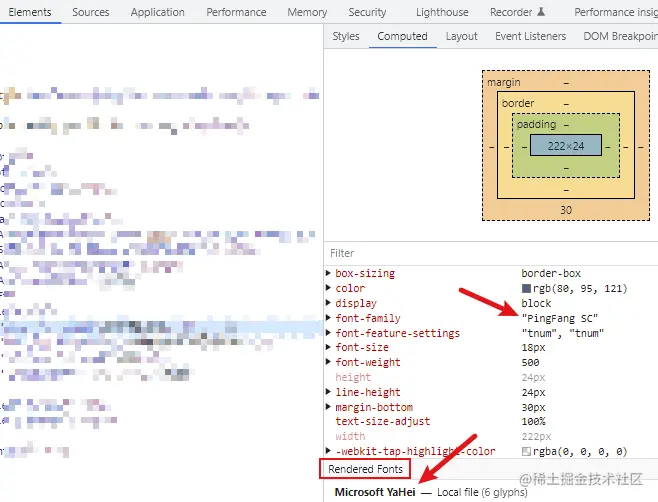Click the Microsoft YaHei font entry
The image size is (658, 502).
pyautogui.click(x=375, y=492)
